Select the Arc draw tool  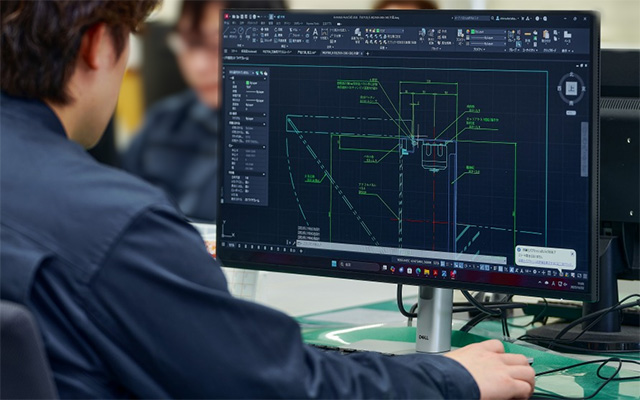click(x=248, y=32)
